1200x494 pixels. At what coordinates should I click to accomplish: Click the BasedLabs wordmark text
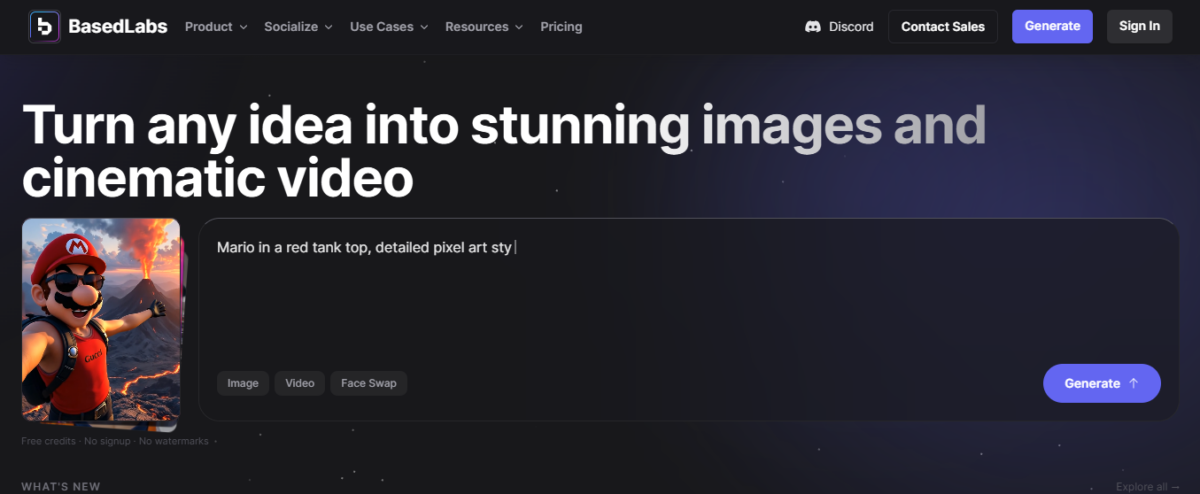click(x=118, y=27)
